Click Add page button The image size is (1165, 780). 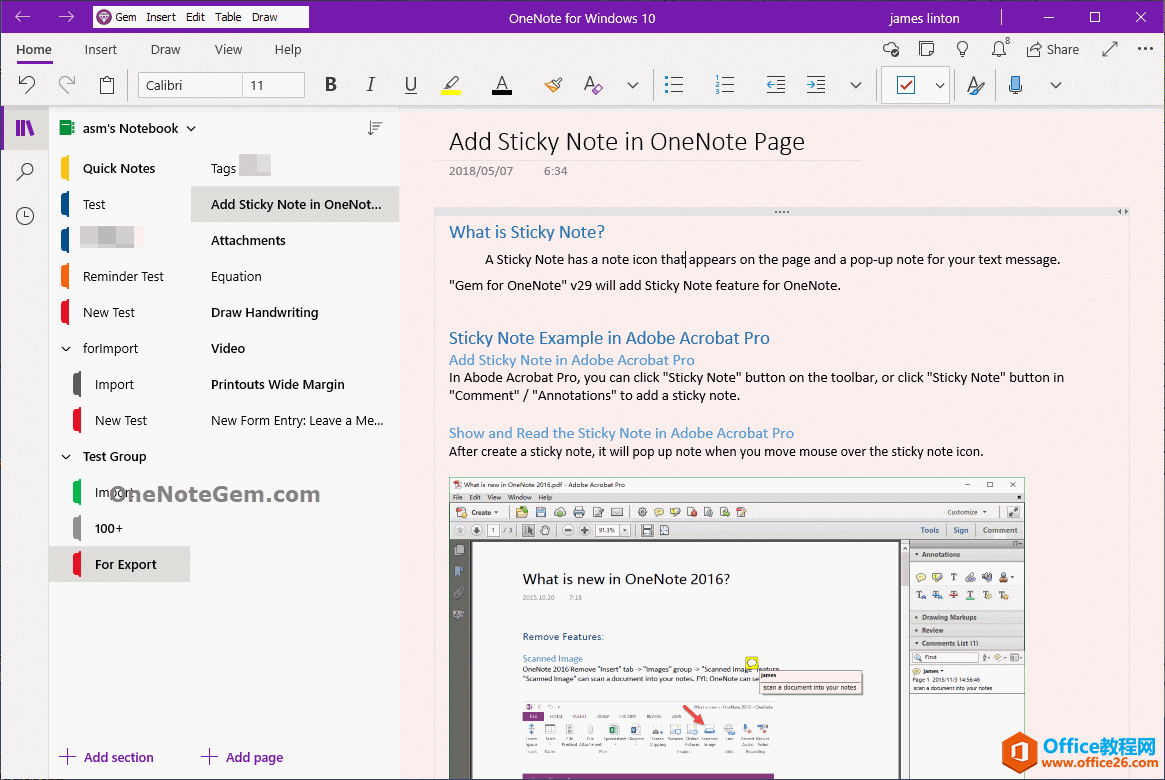(x=242, y=757)
